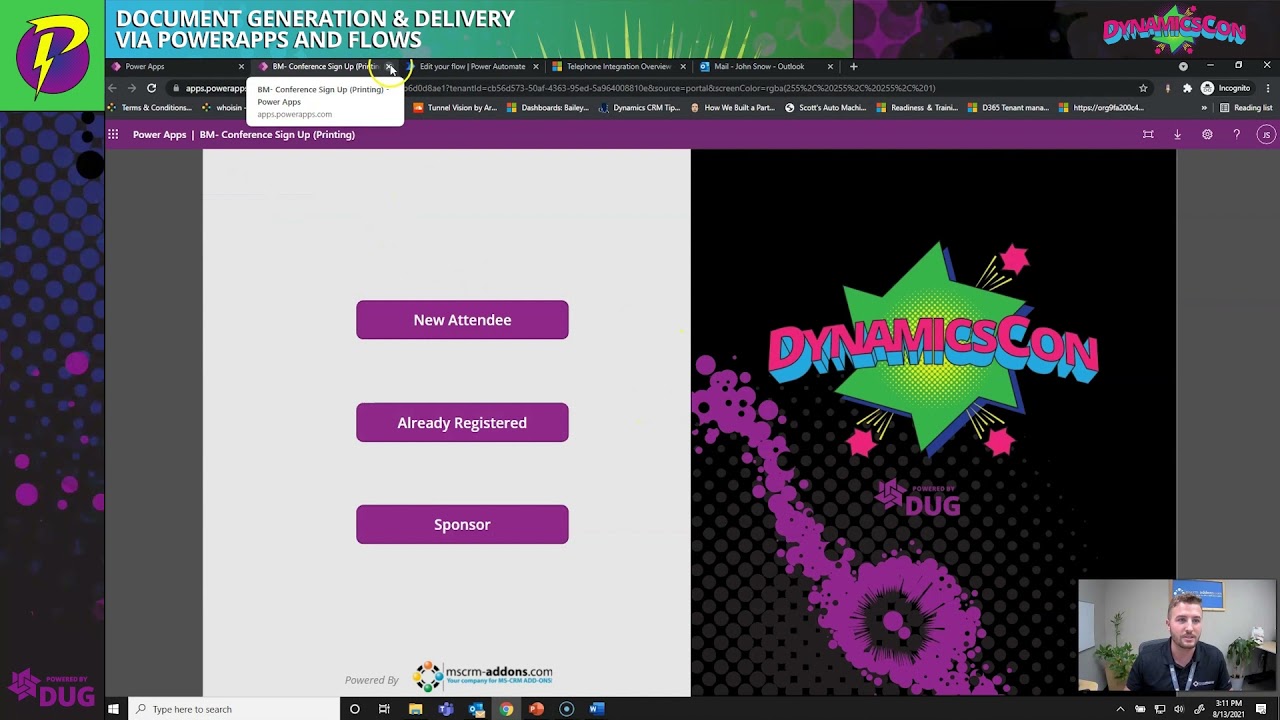The height and width of the screenshot is (720, 1280).
Task: Click the taskbar clock showing 3:11 PM
Action: 1228,709
